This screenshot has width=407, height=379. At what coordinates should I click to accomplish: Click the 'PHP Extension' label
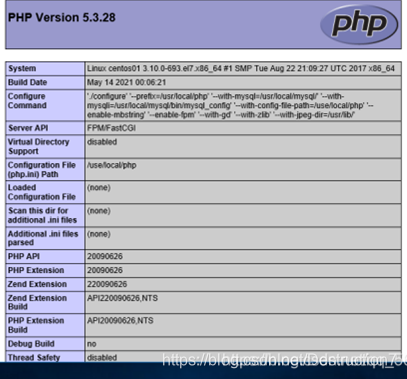click(x=36, y=270)
